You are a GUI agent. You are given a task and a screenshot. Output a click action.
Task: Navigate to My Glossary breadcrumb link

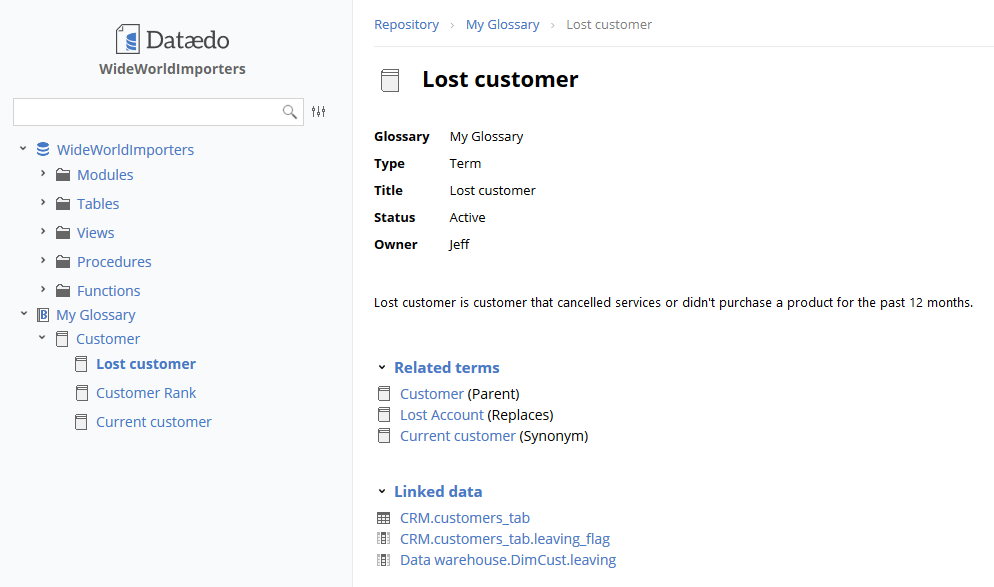(x=502, y=24)
